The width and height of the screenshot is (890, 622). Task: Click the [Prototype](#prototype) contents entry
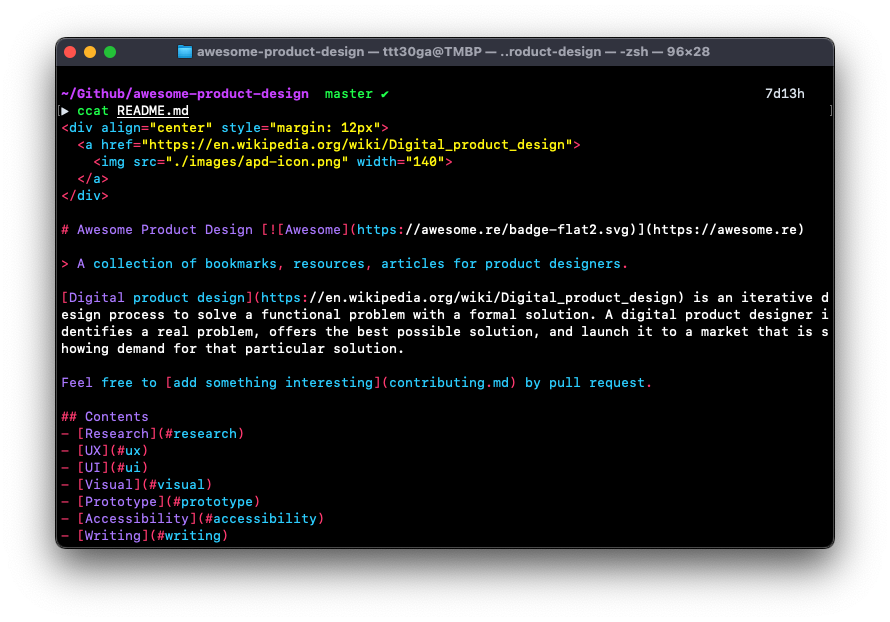click(161, 502)
